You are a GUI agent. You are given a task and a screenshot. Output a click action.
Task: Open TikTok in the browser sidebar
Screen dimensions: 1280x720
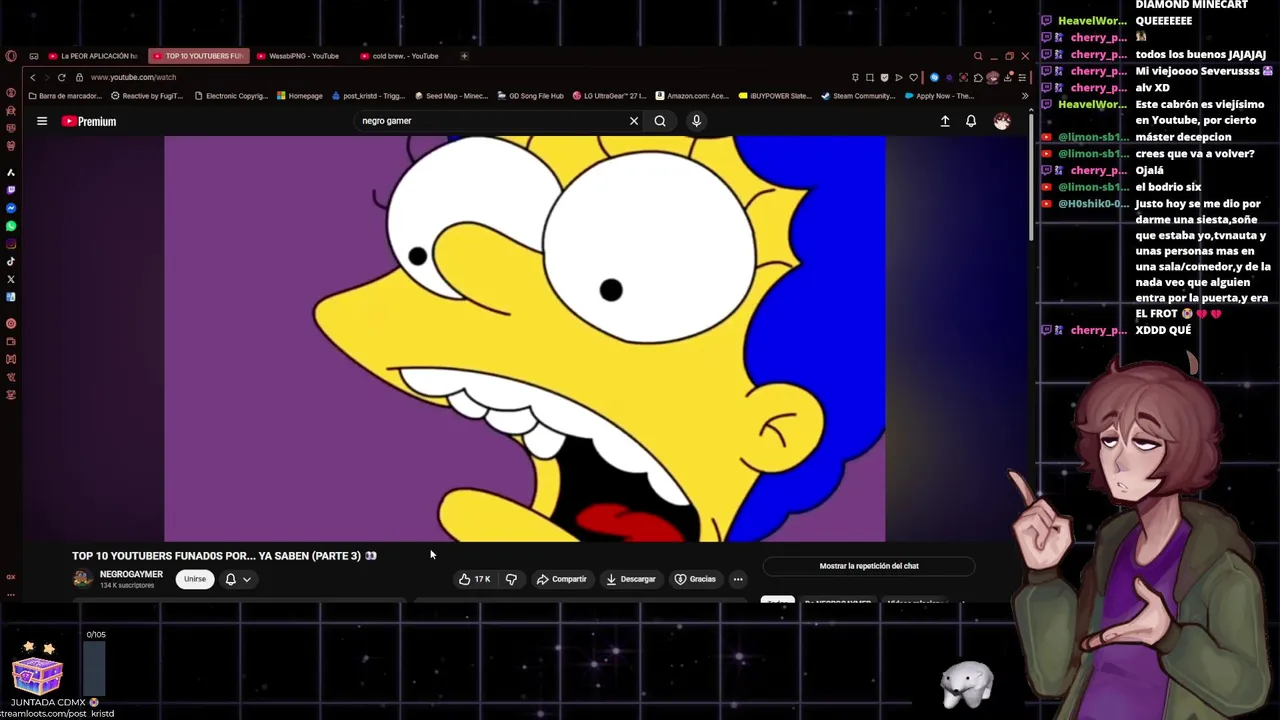tap(11, 261)
